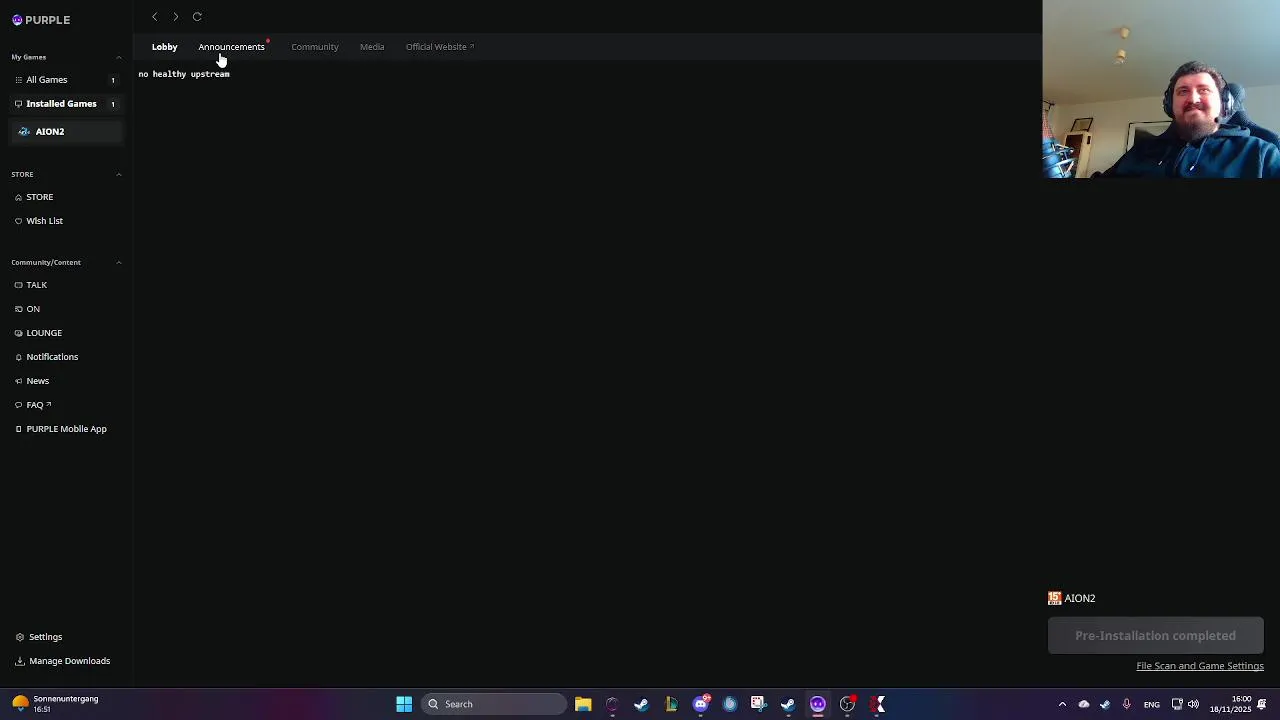Open the notification bell in tray
This screenshot has height=720, width=1280.
point(1263,704)
